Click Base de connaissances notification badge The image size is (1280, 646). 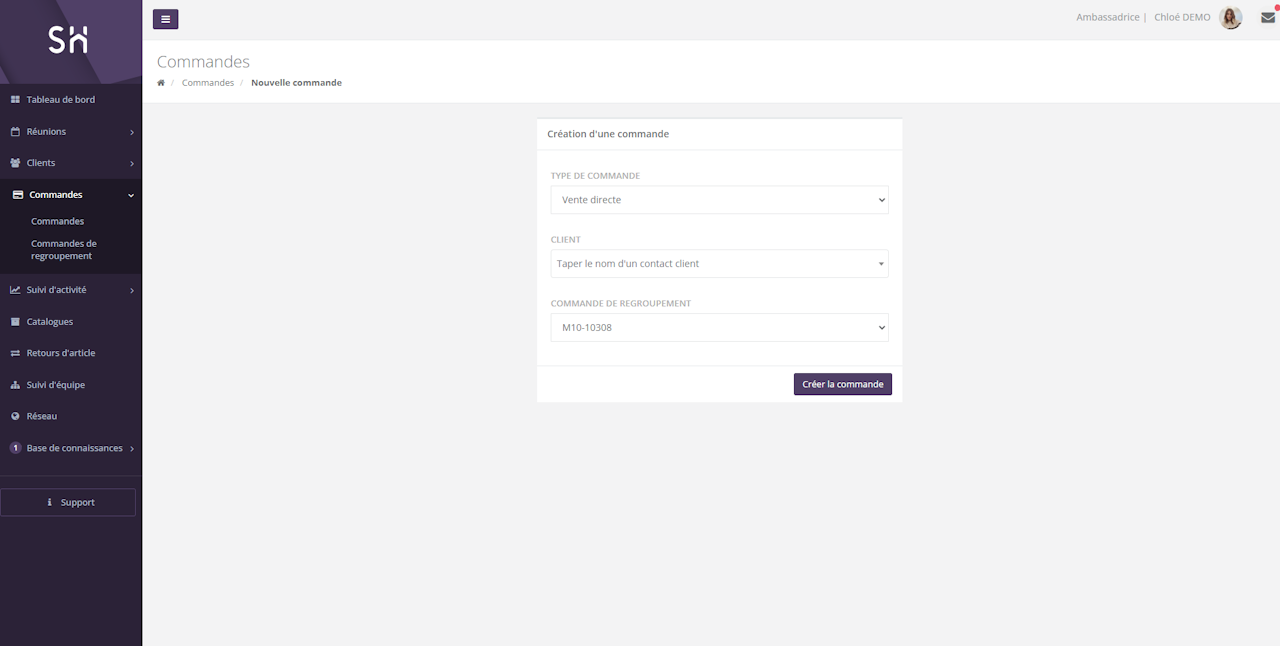[x=15, y=448]
